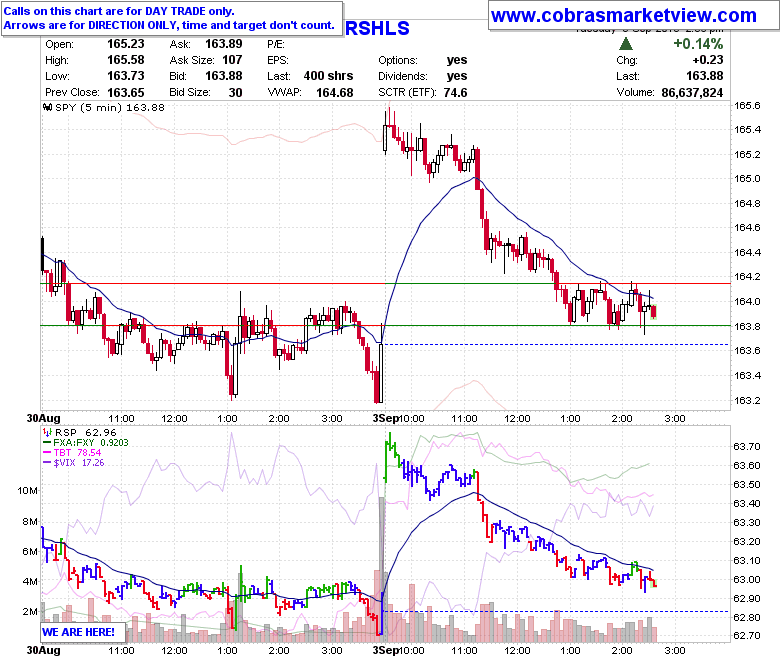Image resolution: width=780 pixels, height=659 pixels.
Task: Click the High value 165.58
Action: (x=125, y=60)
